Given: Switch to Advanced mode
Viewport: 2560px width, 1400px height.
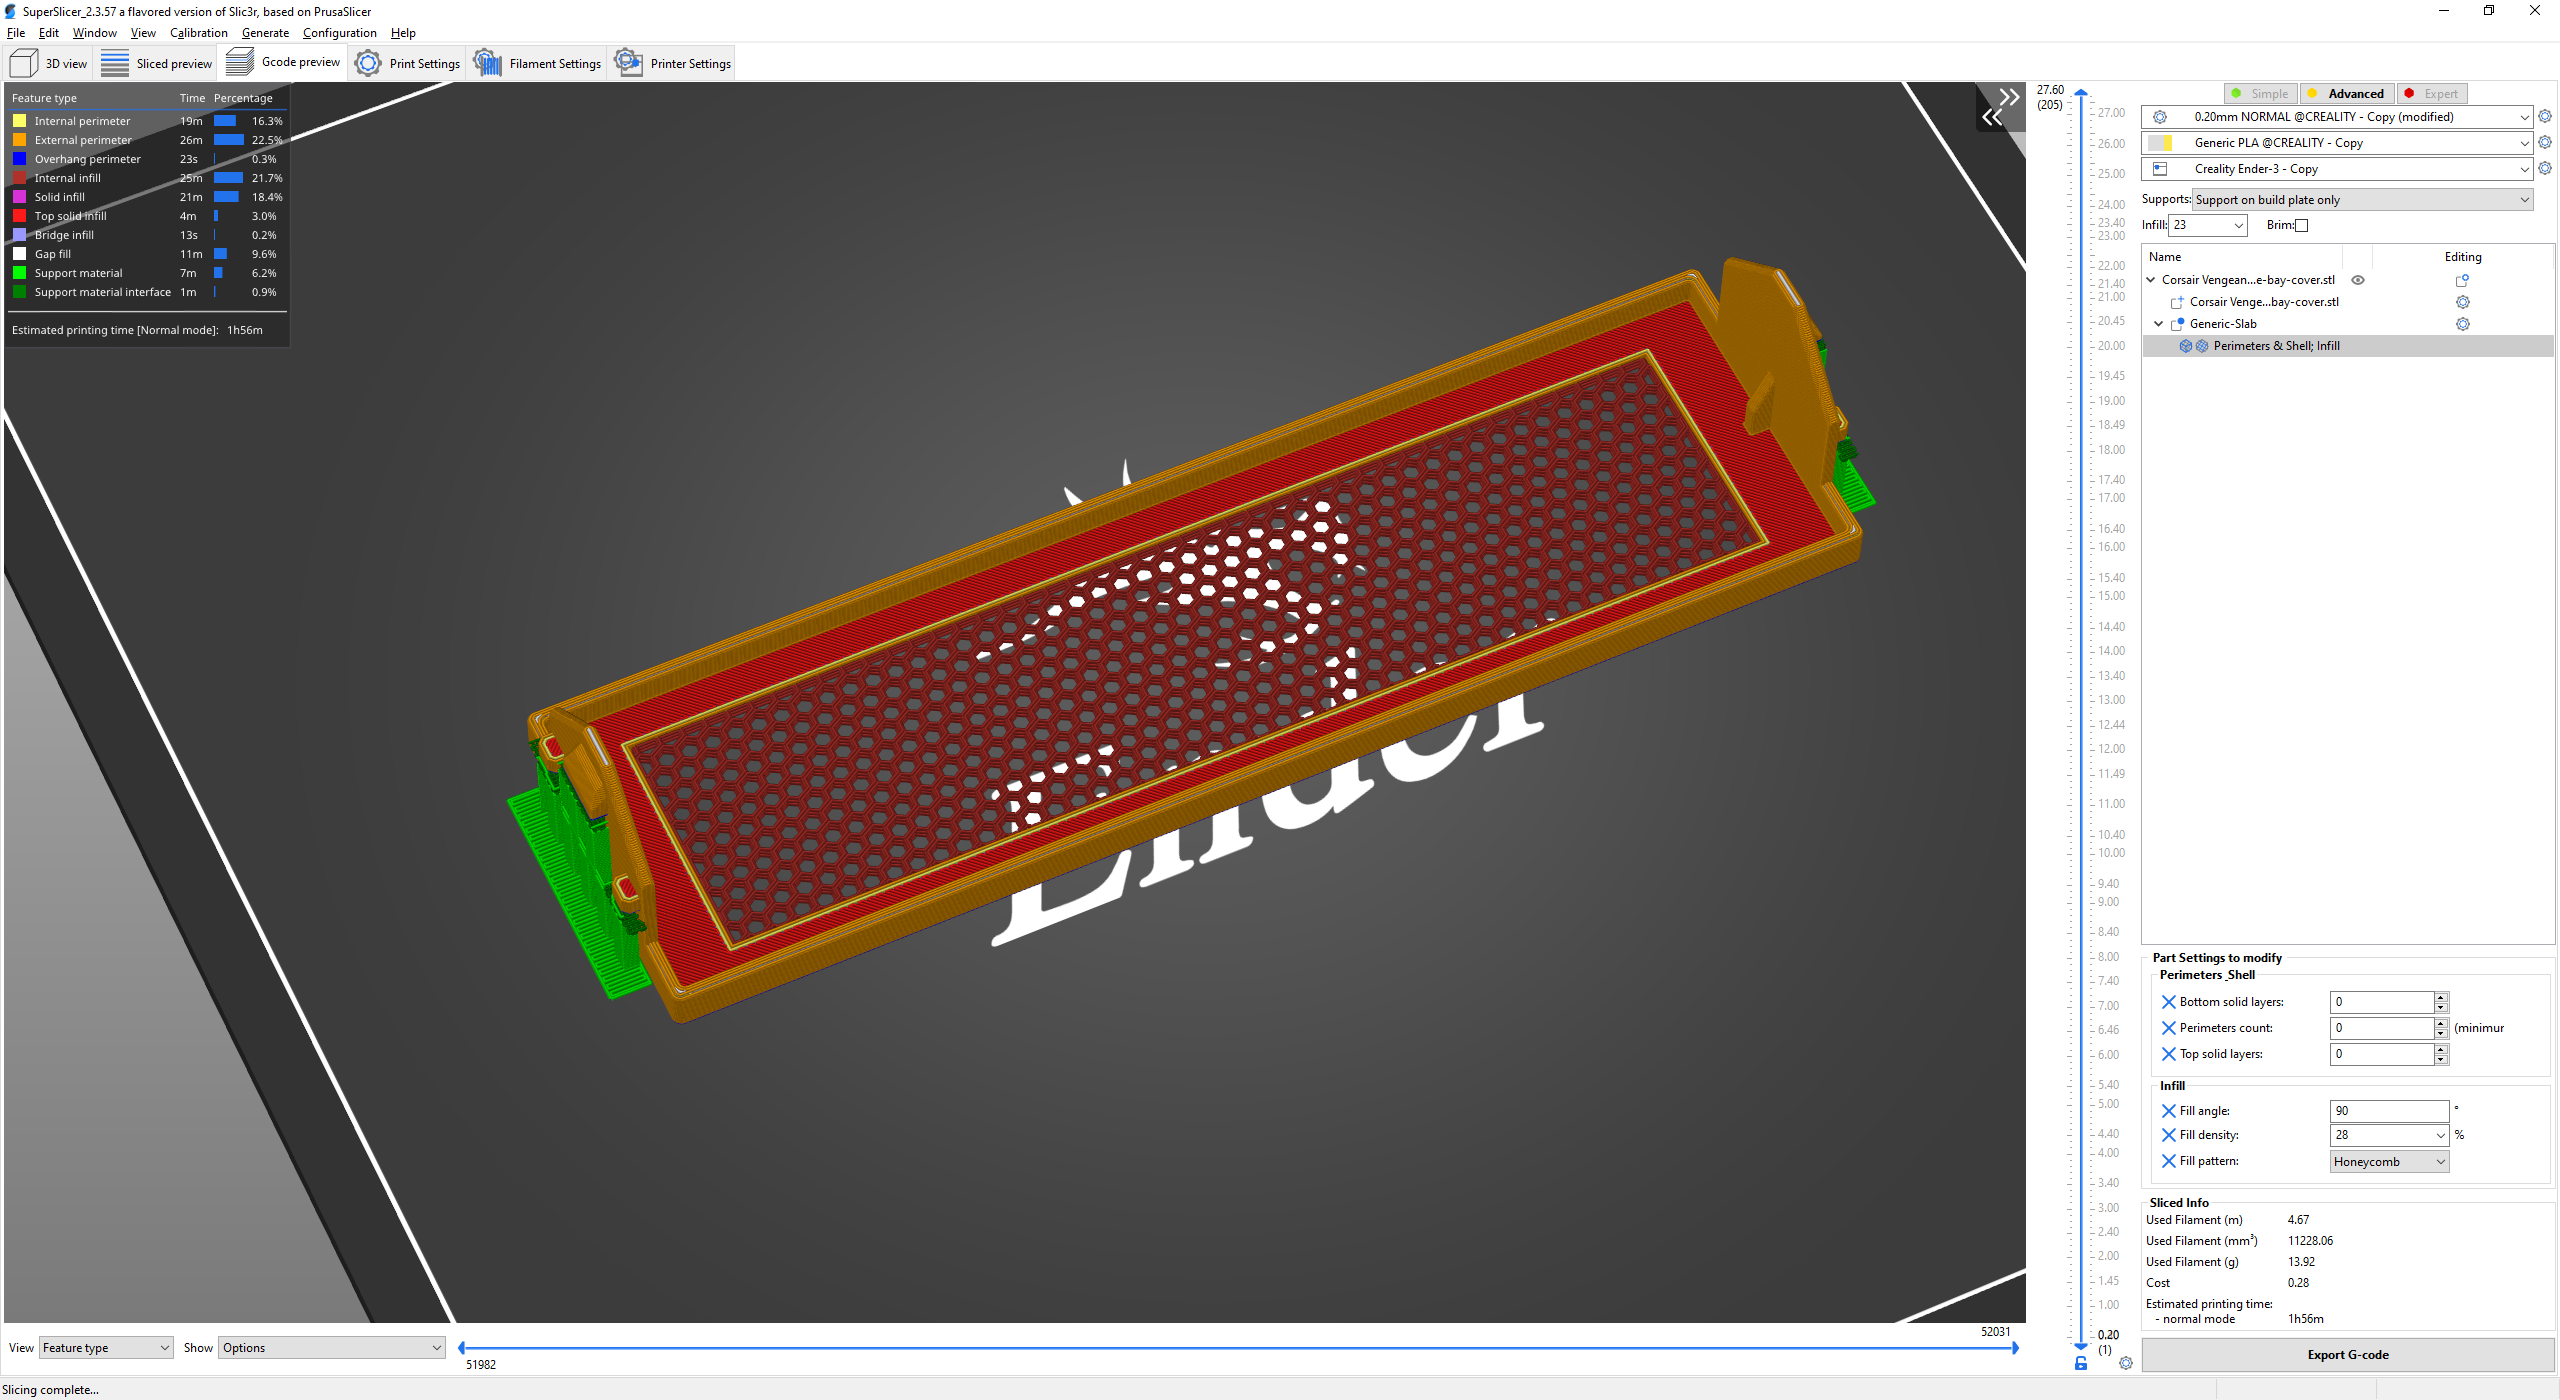Looking at the screenshot, I should tap(2346, 94).
